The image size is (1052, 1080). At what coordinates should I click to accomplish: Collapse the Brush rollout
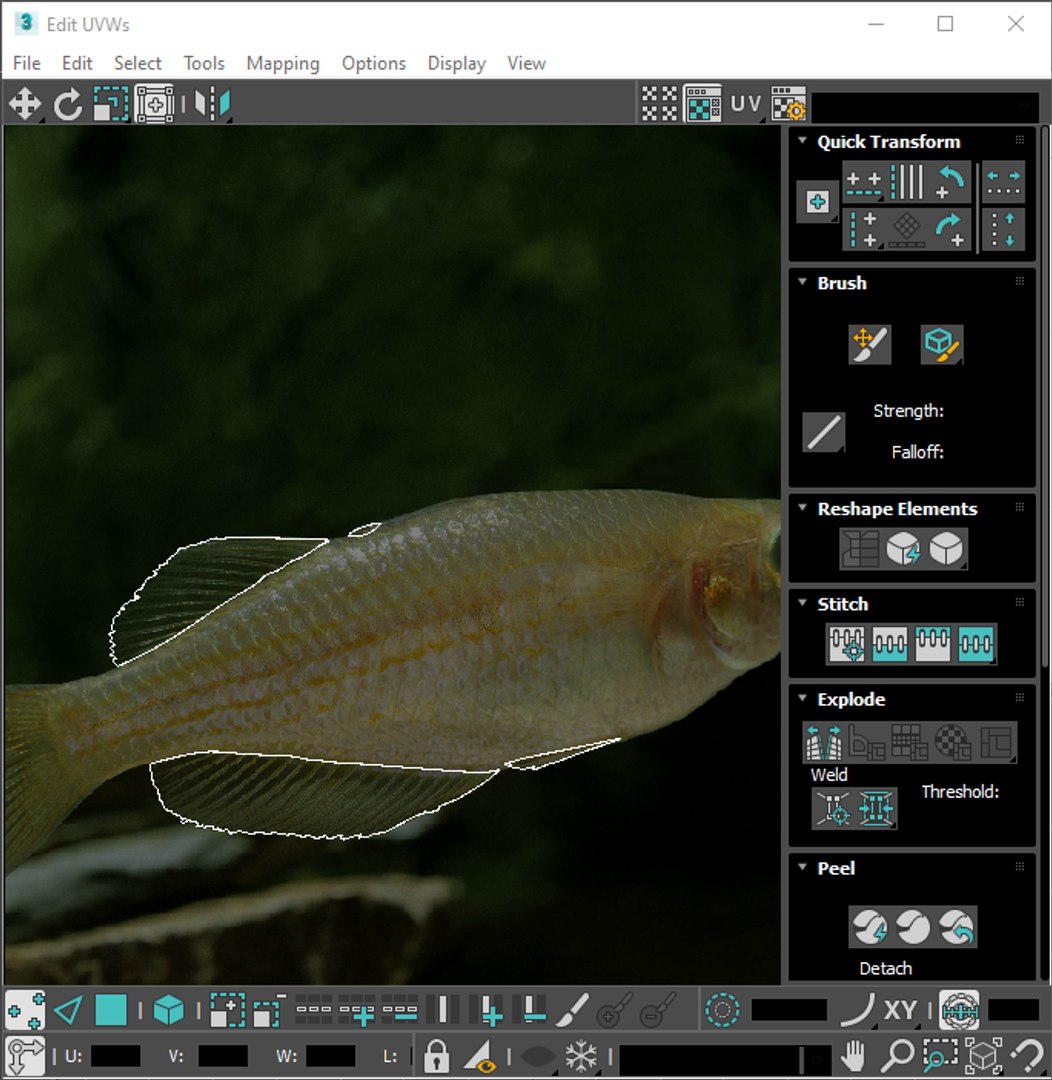pos(802,282)
